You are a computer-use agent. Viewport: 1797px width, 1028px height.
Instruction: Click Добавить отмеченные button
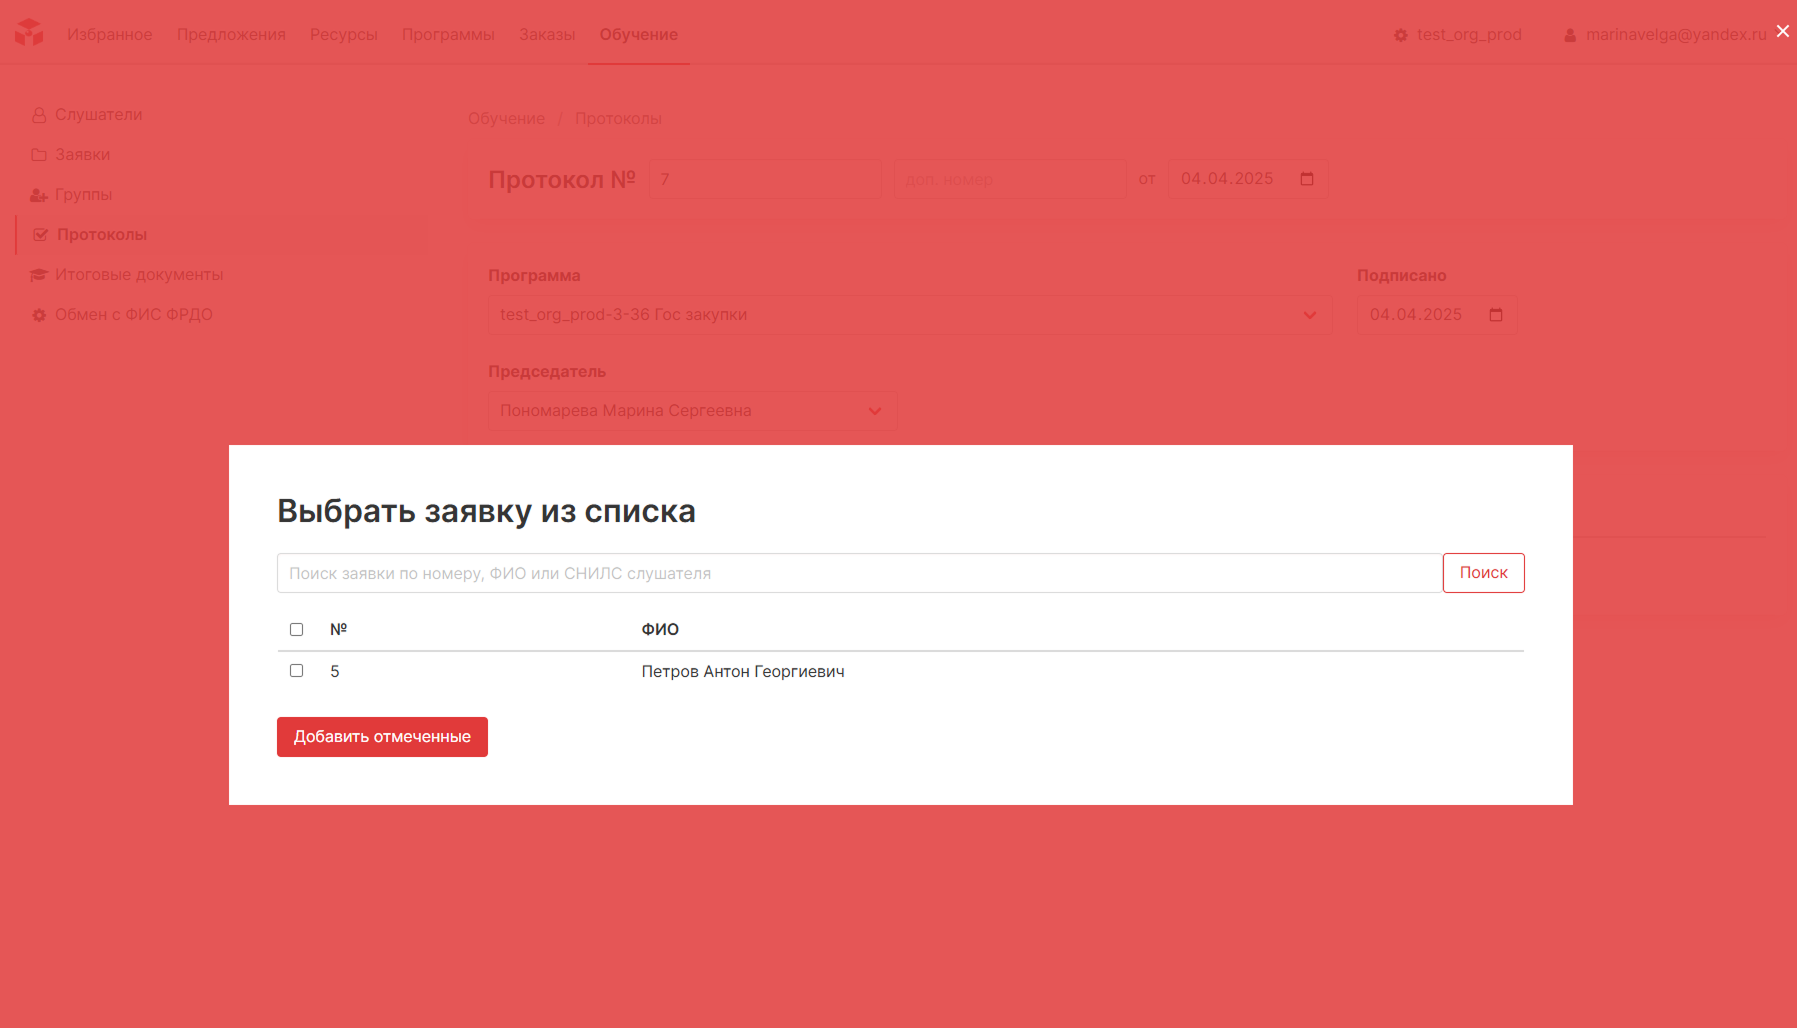pos(382,737)
